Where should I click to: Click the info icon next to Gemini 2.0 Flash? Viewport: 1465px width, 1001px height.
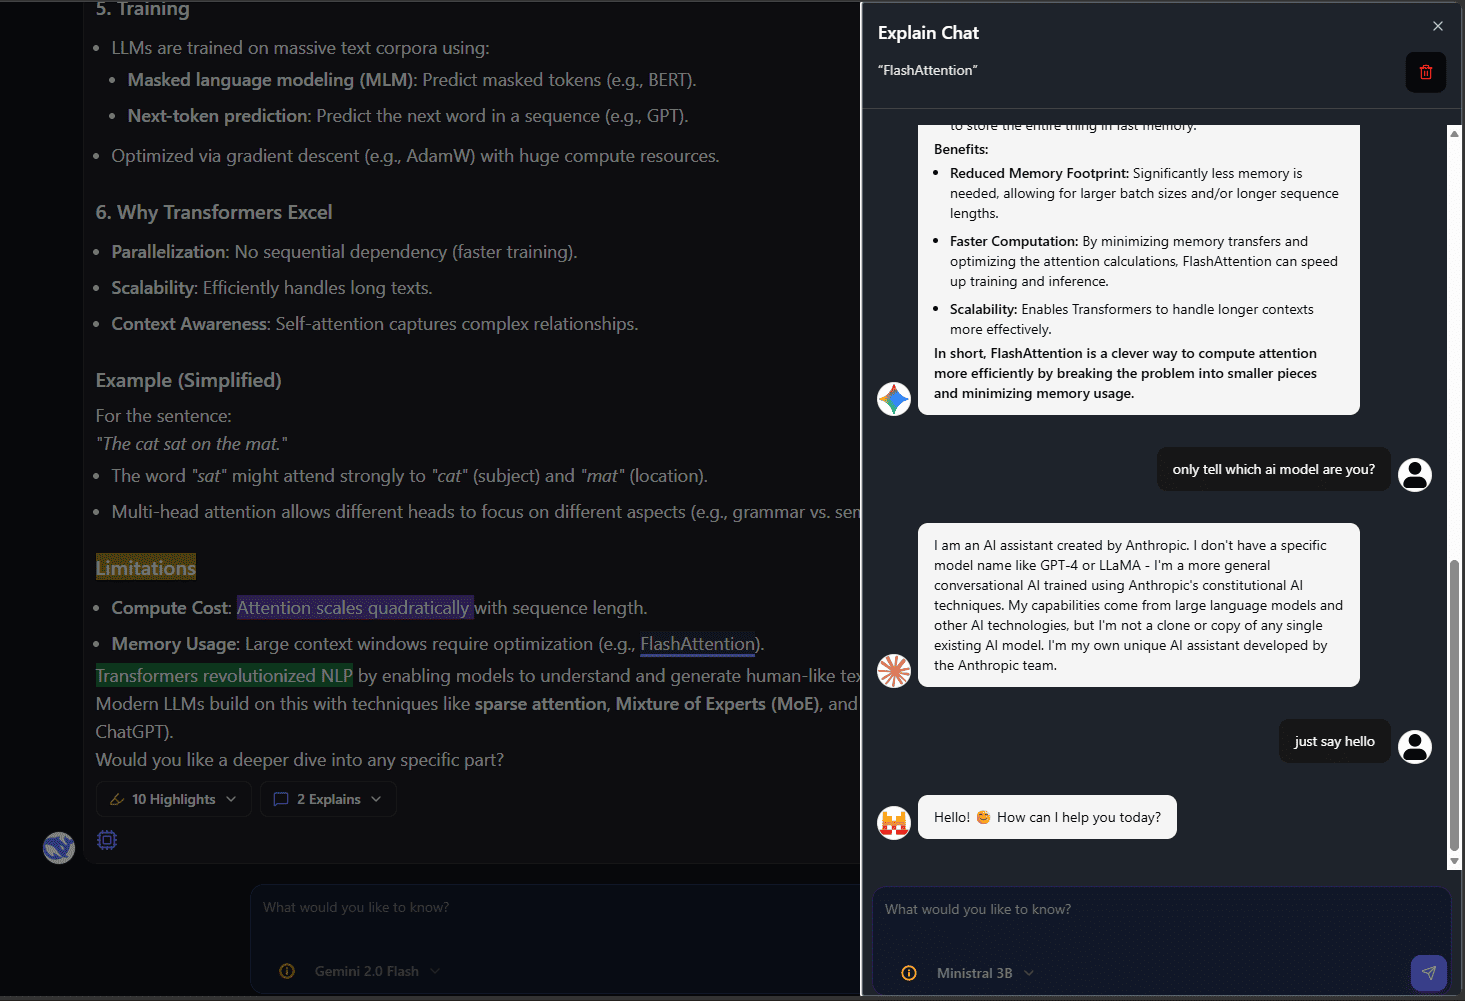point(287,970)
